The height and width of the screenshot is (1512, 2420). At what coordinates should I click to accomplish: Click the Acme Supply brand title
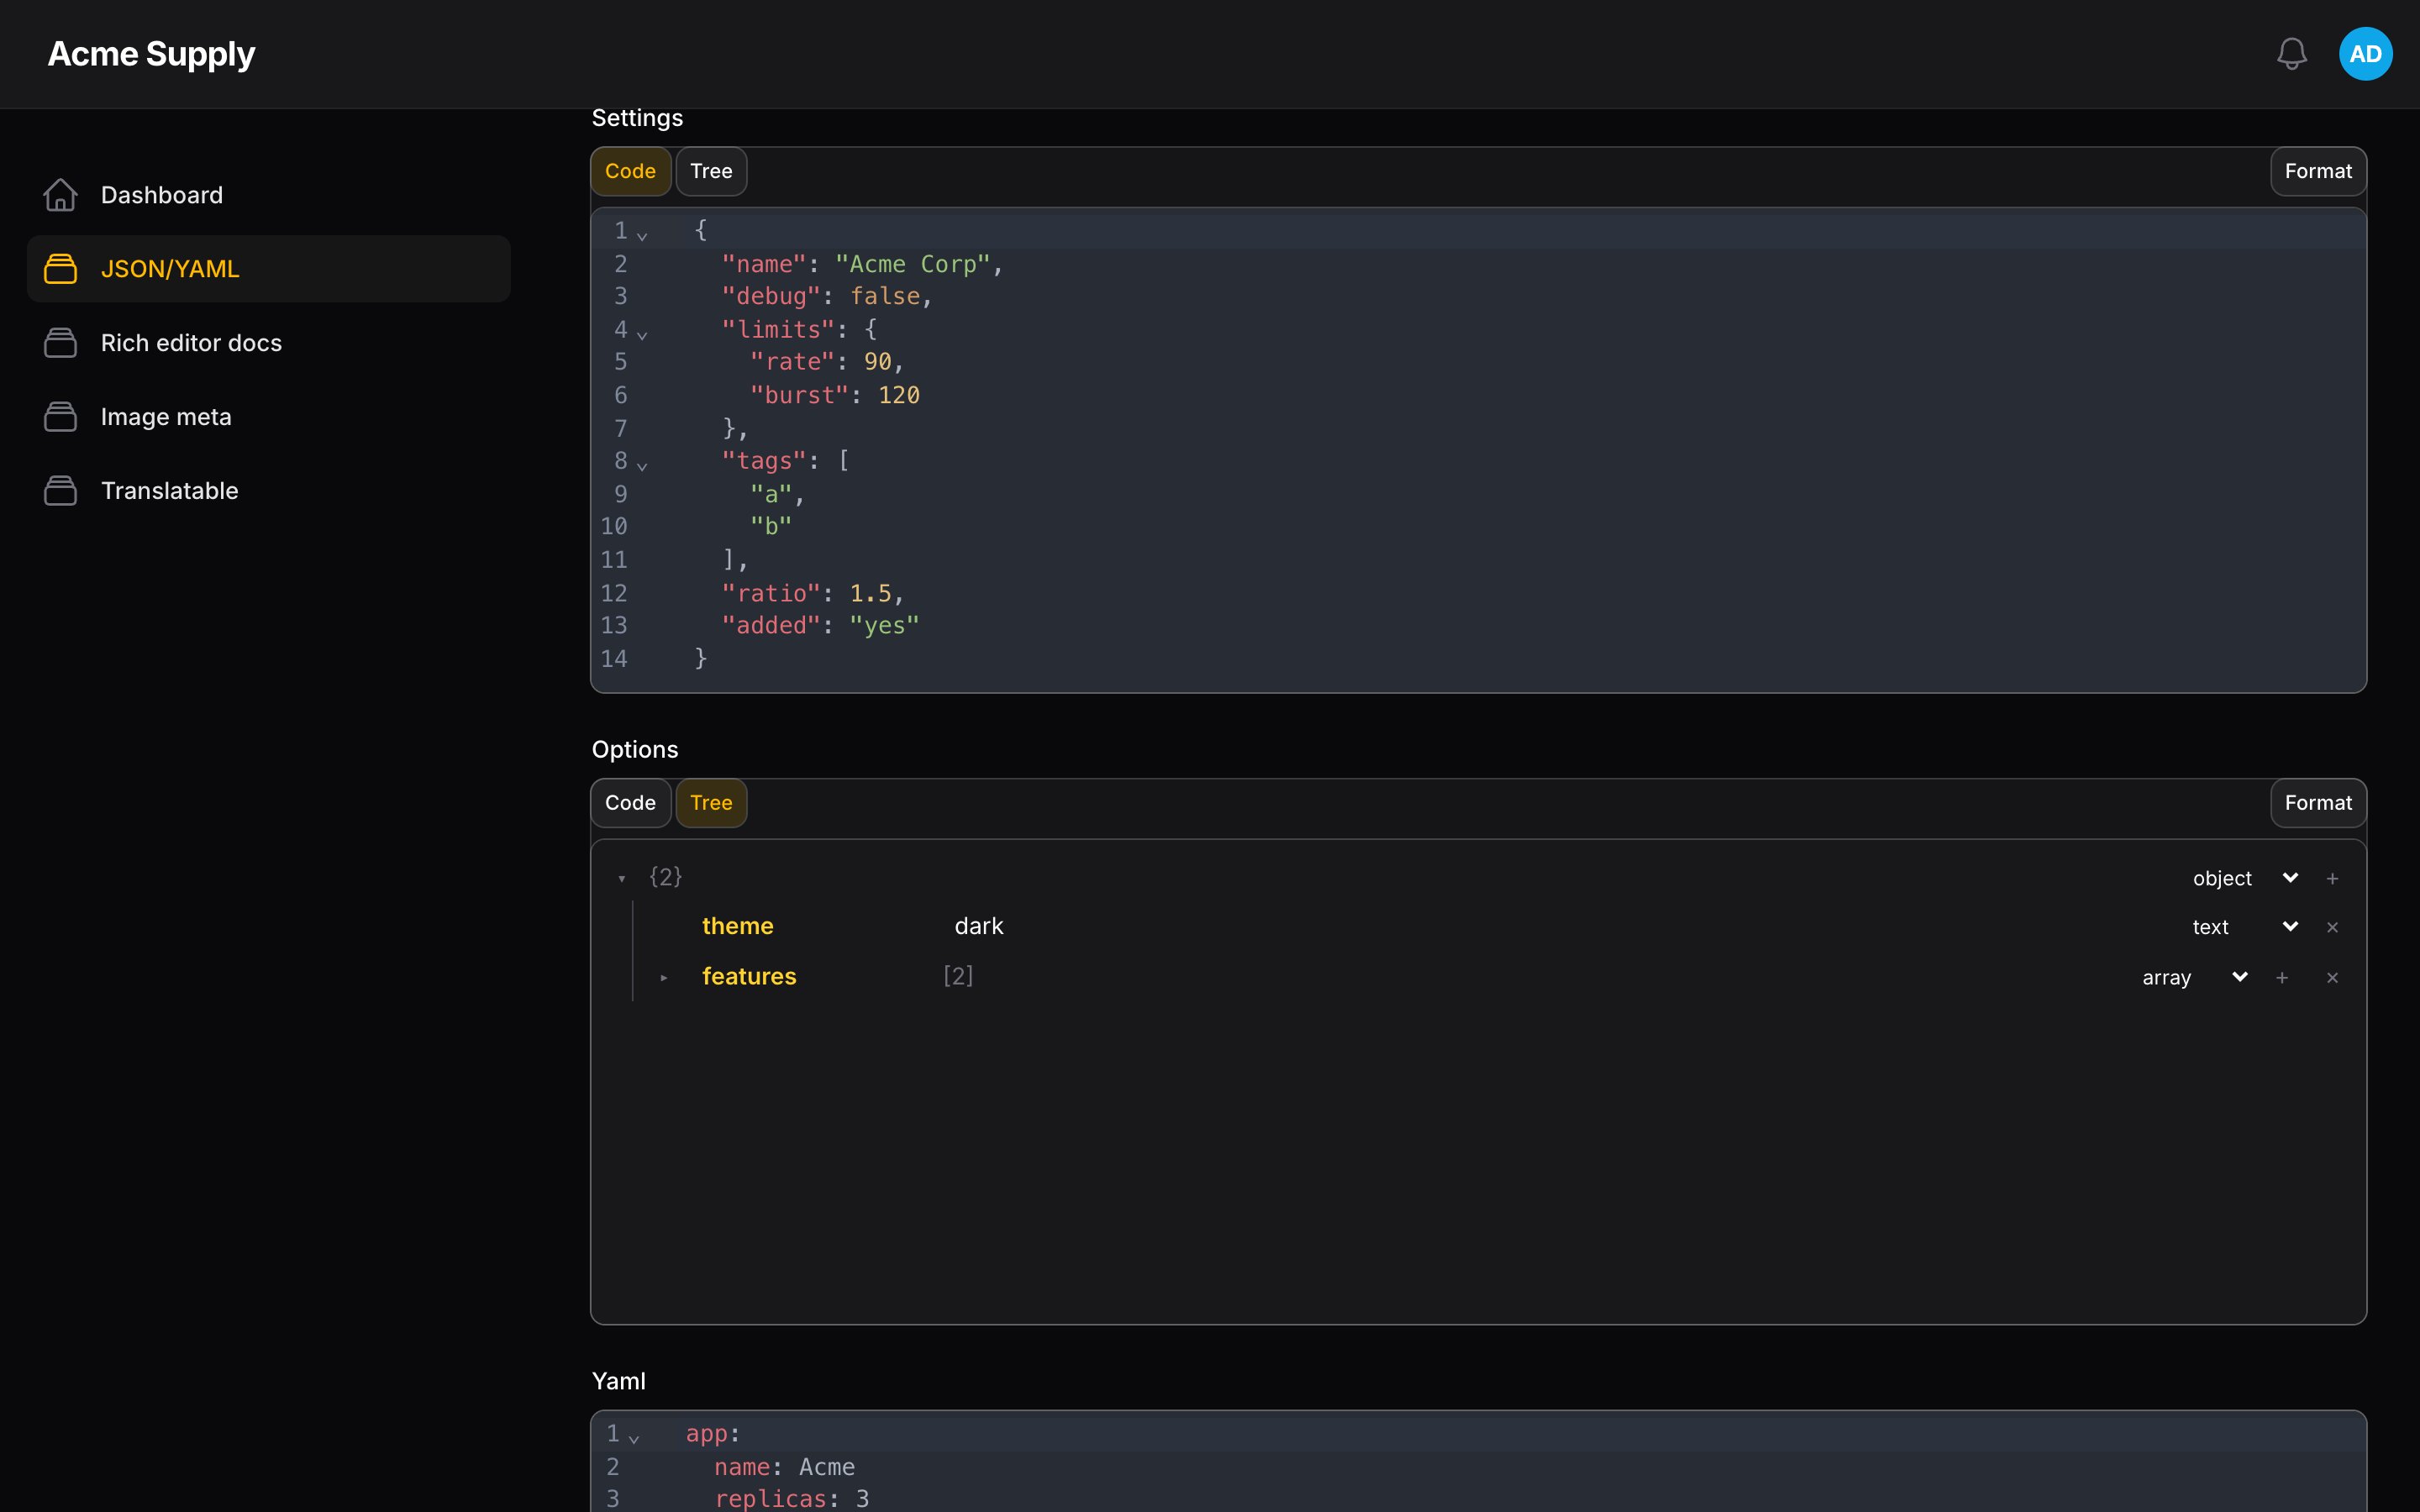click(151, 54)
